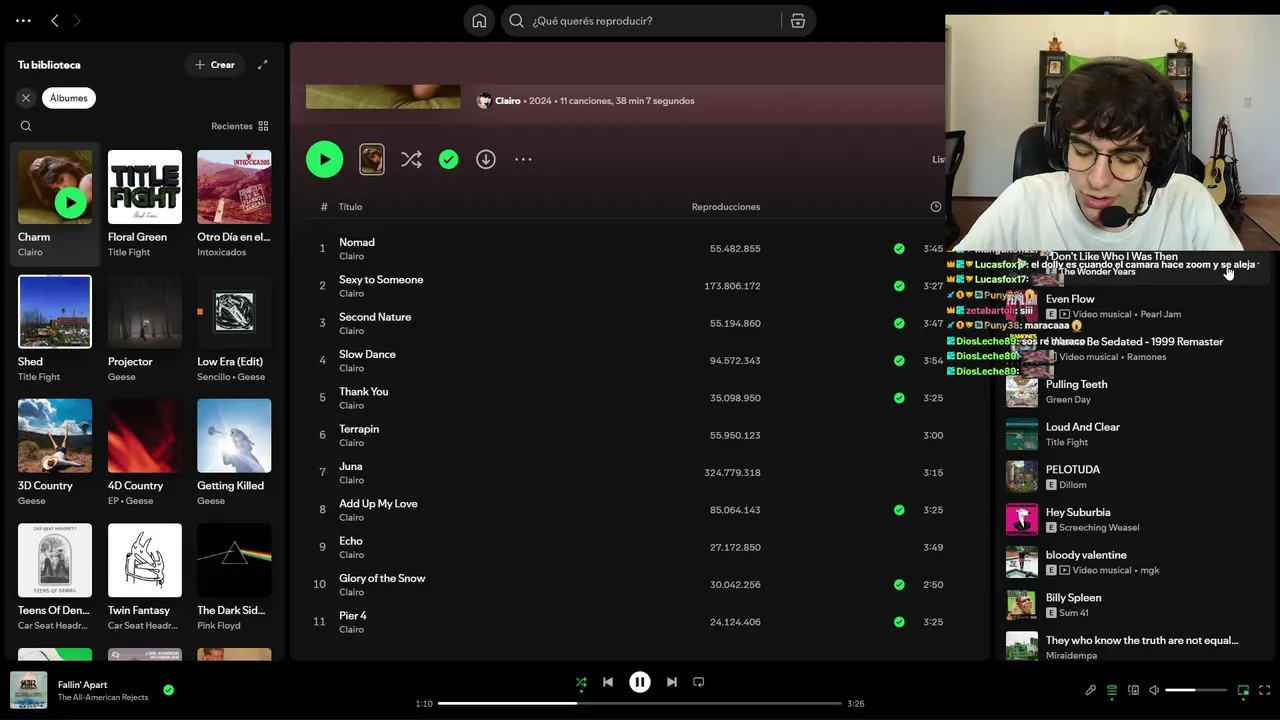Screen dimensions: 1280x720
Task: Open the album more options dots
Action: pos(523,159)
